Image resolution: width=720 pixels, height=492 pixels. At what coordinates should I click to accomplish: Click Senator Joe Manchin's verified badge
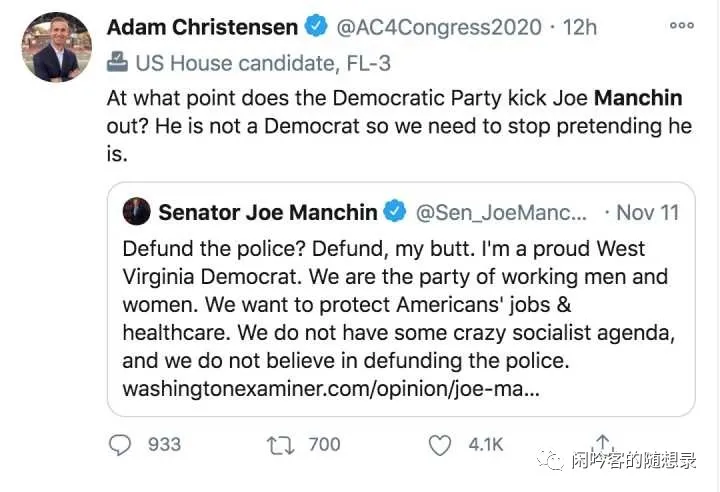(396, 212)
